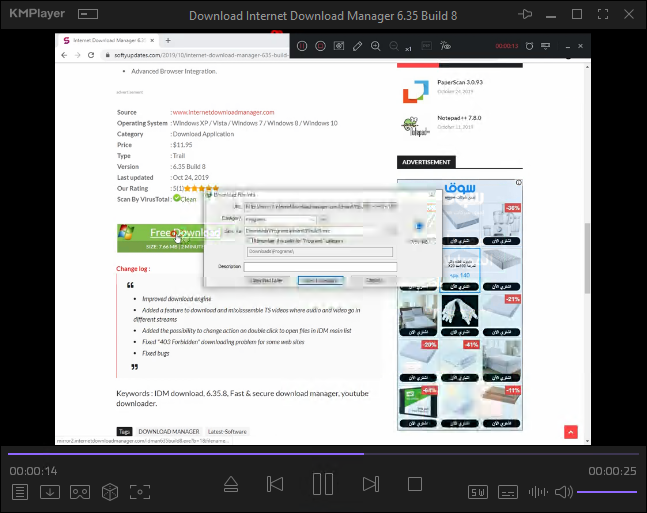Viewport: 647px width, 513px height.
Task: Click the video seek progress bar
Action: click(323, 454)
